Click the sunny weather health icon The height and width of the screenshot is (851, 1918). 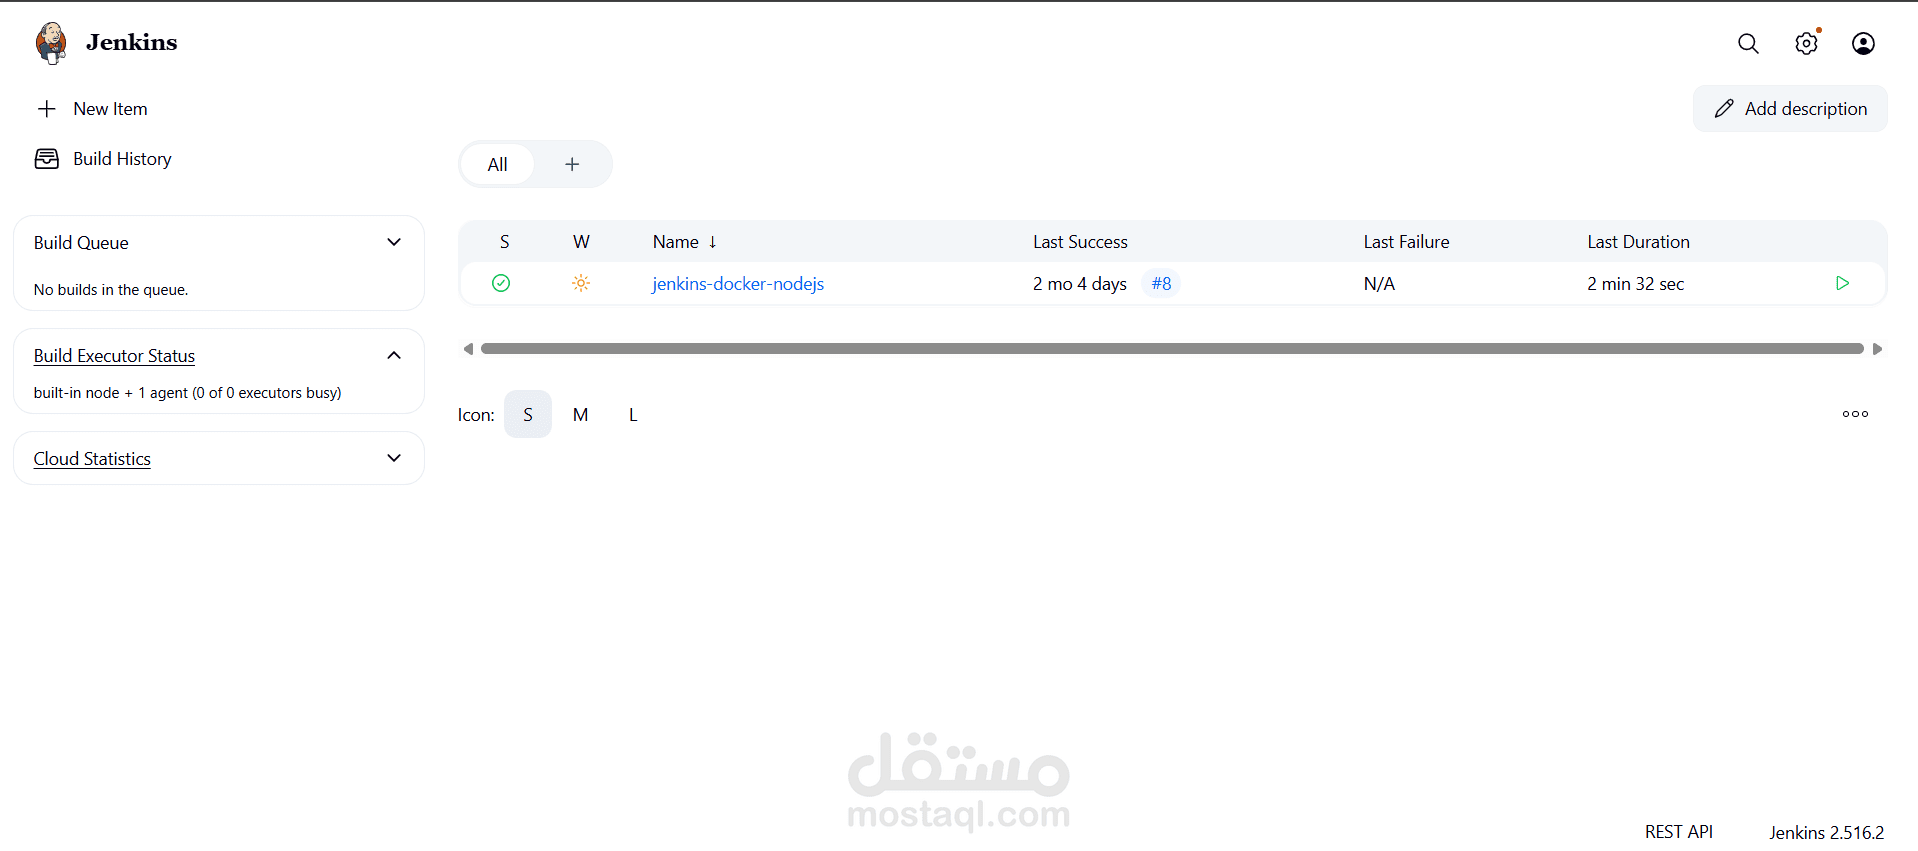(581, 283)
